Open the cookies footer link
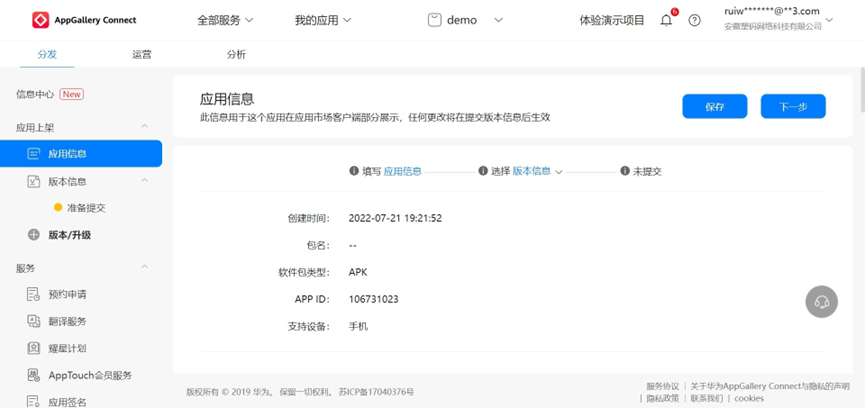 pos(749,398)
